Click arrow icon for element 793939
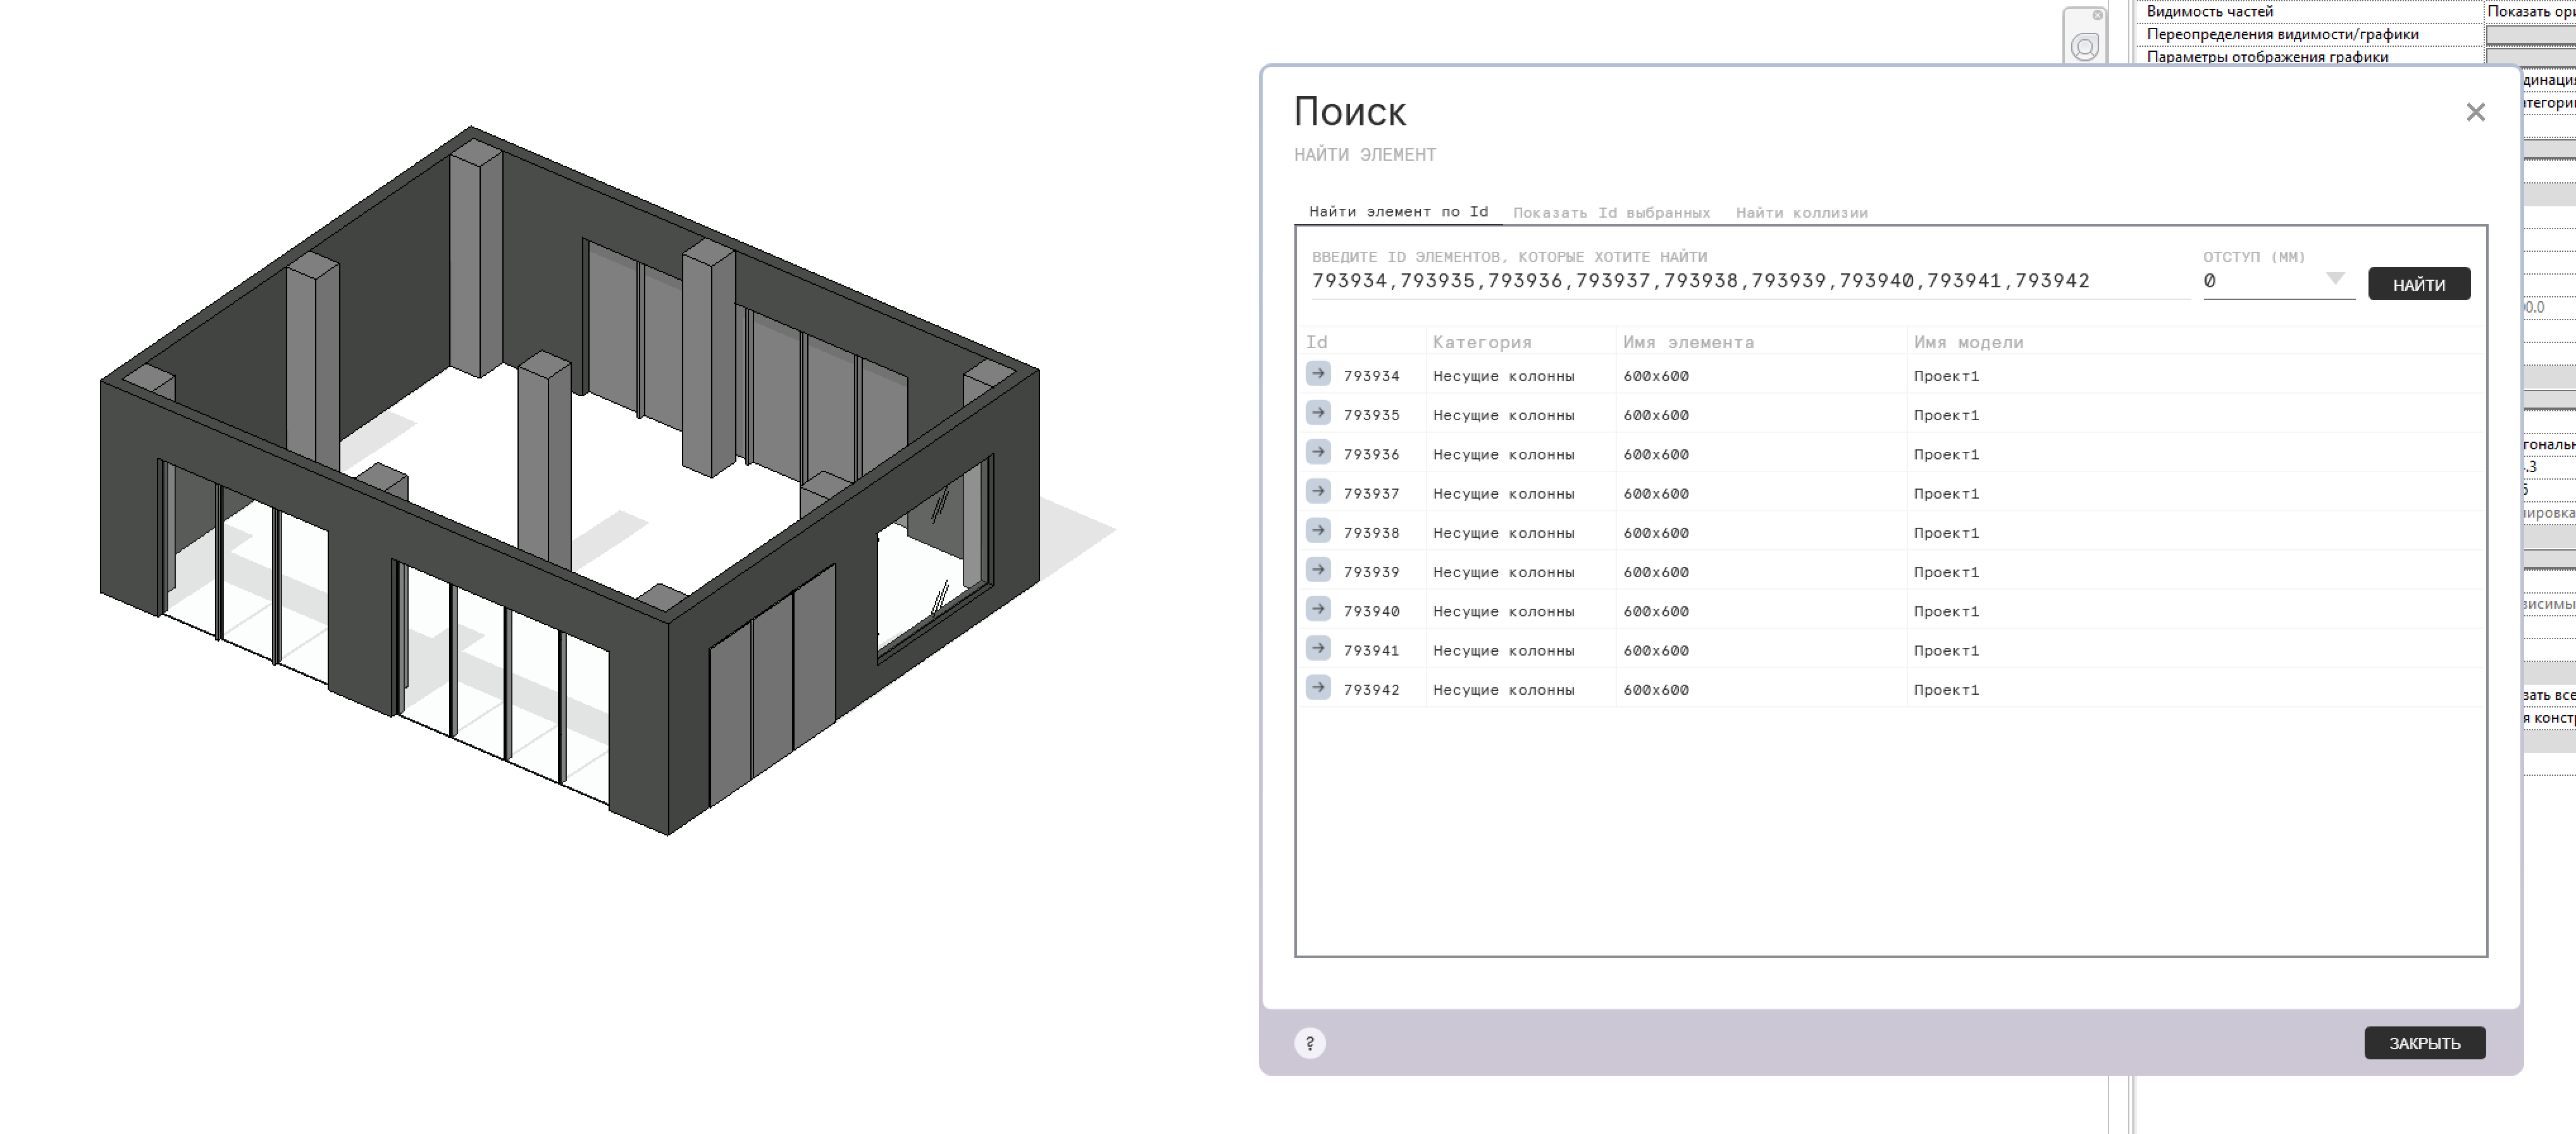The image size is (2576, 1134). pos(1318,570)
